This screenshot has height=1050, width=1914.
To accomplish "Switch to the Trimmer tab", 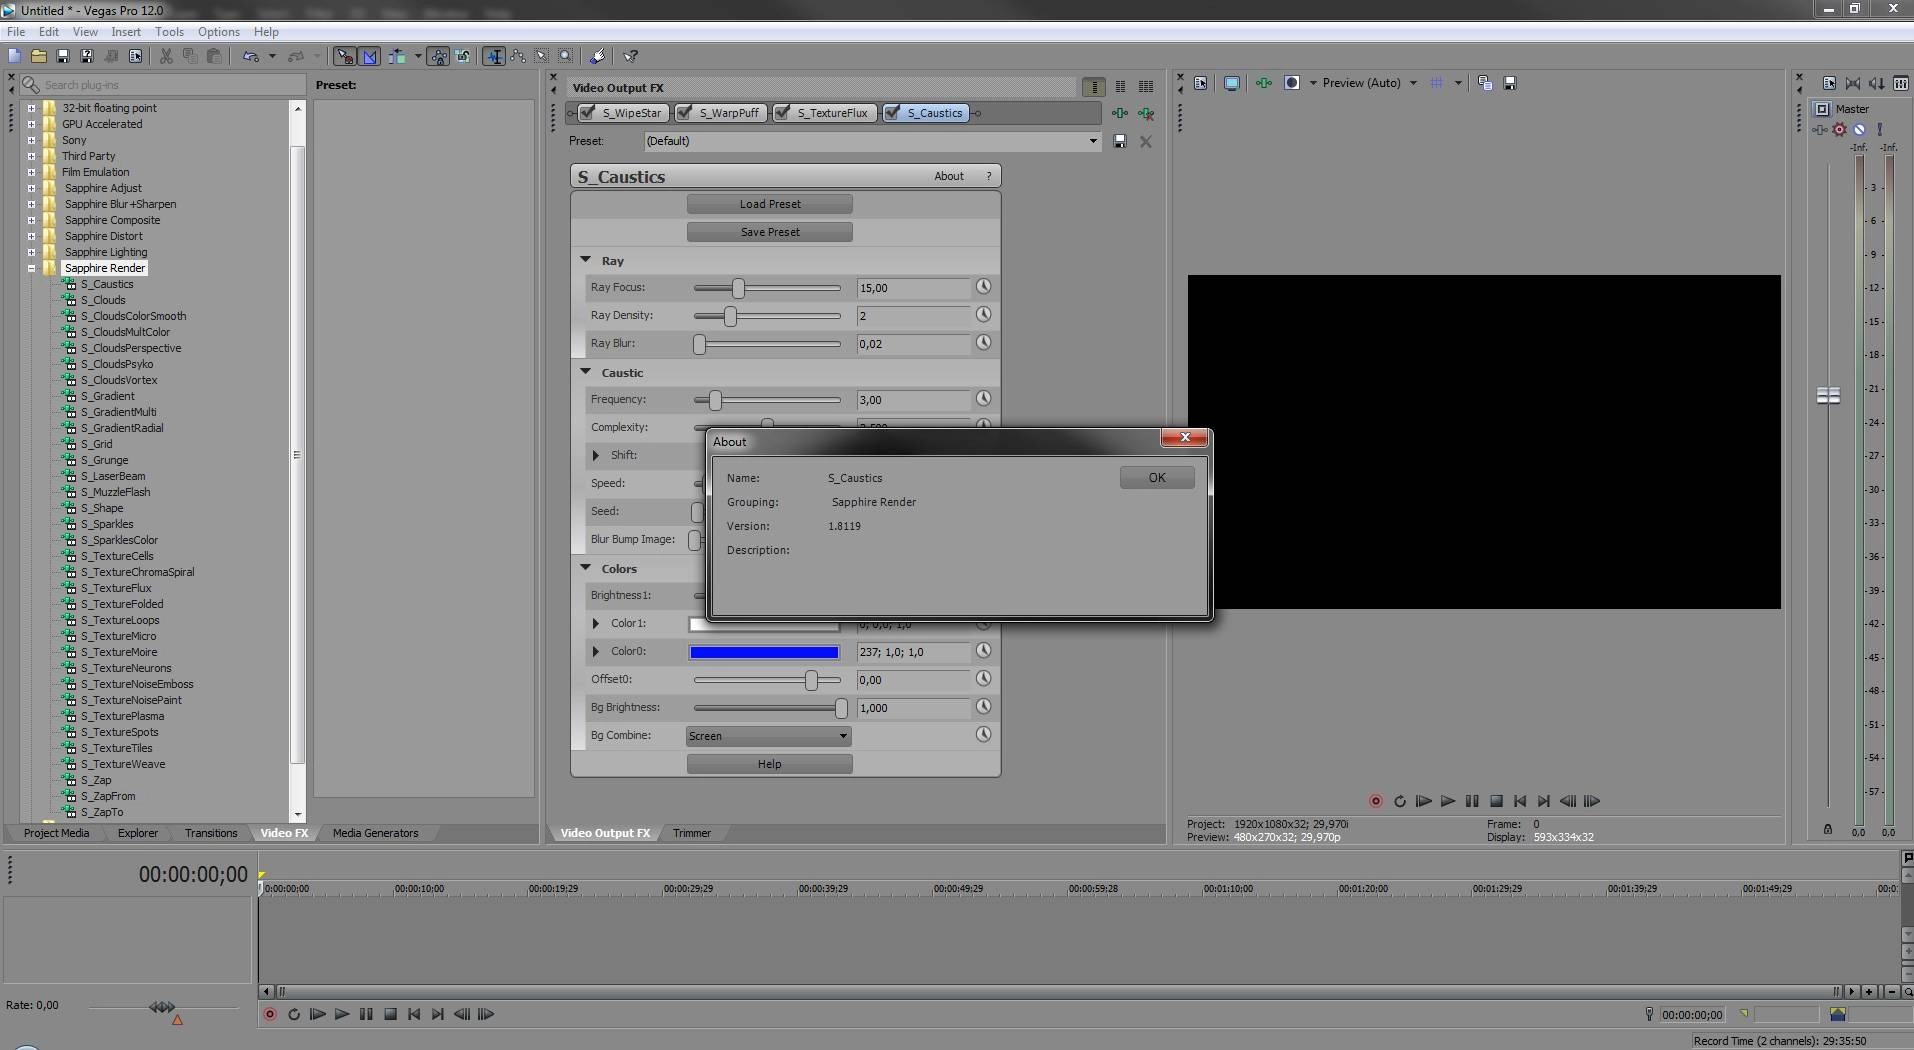I will click(x=691, y=833).
